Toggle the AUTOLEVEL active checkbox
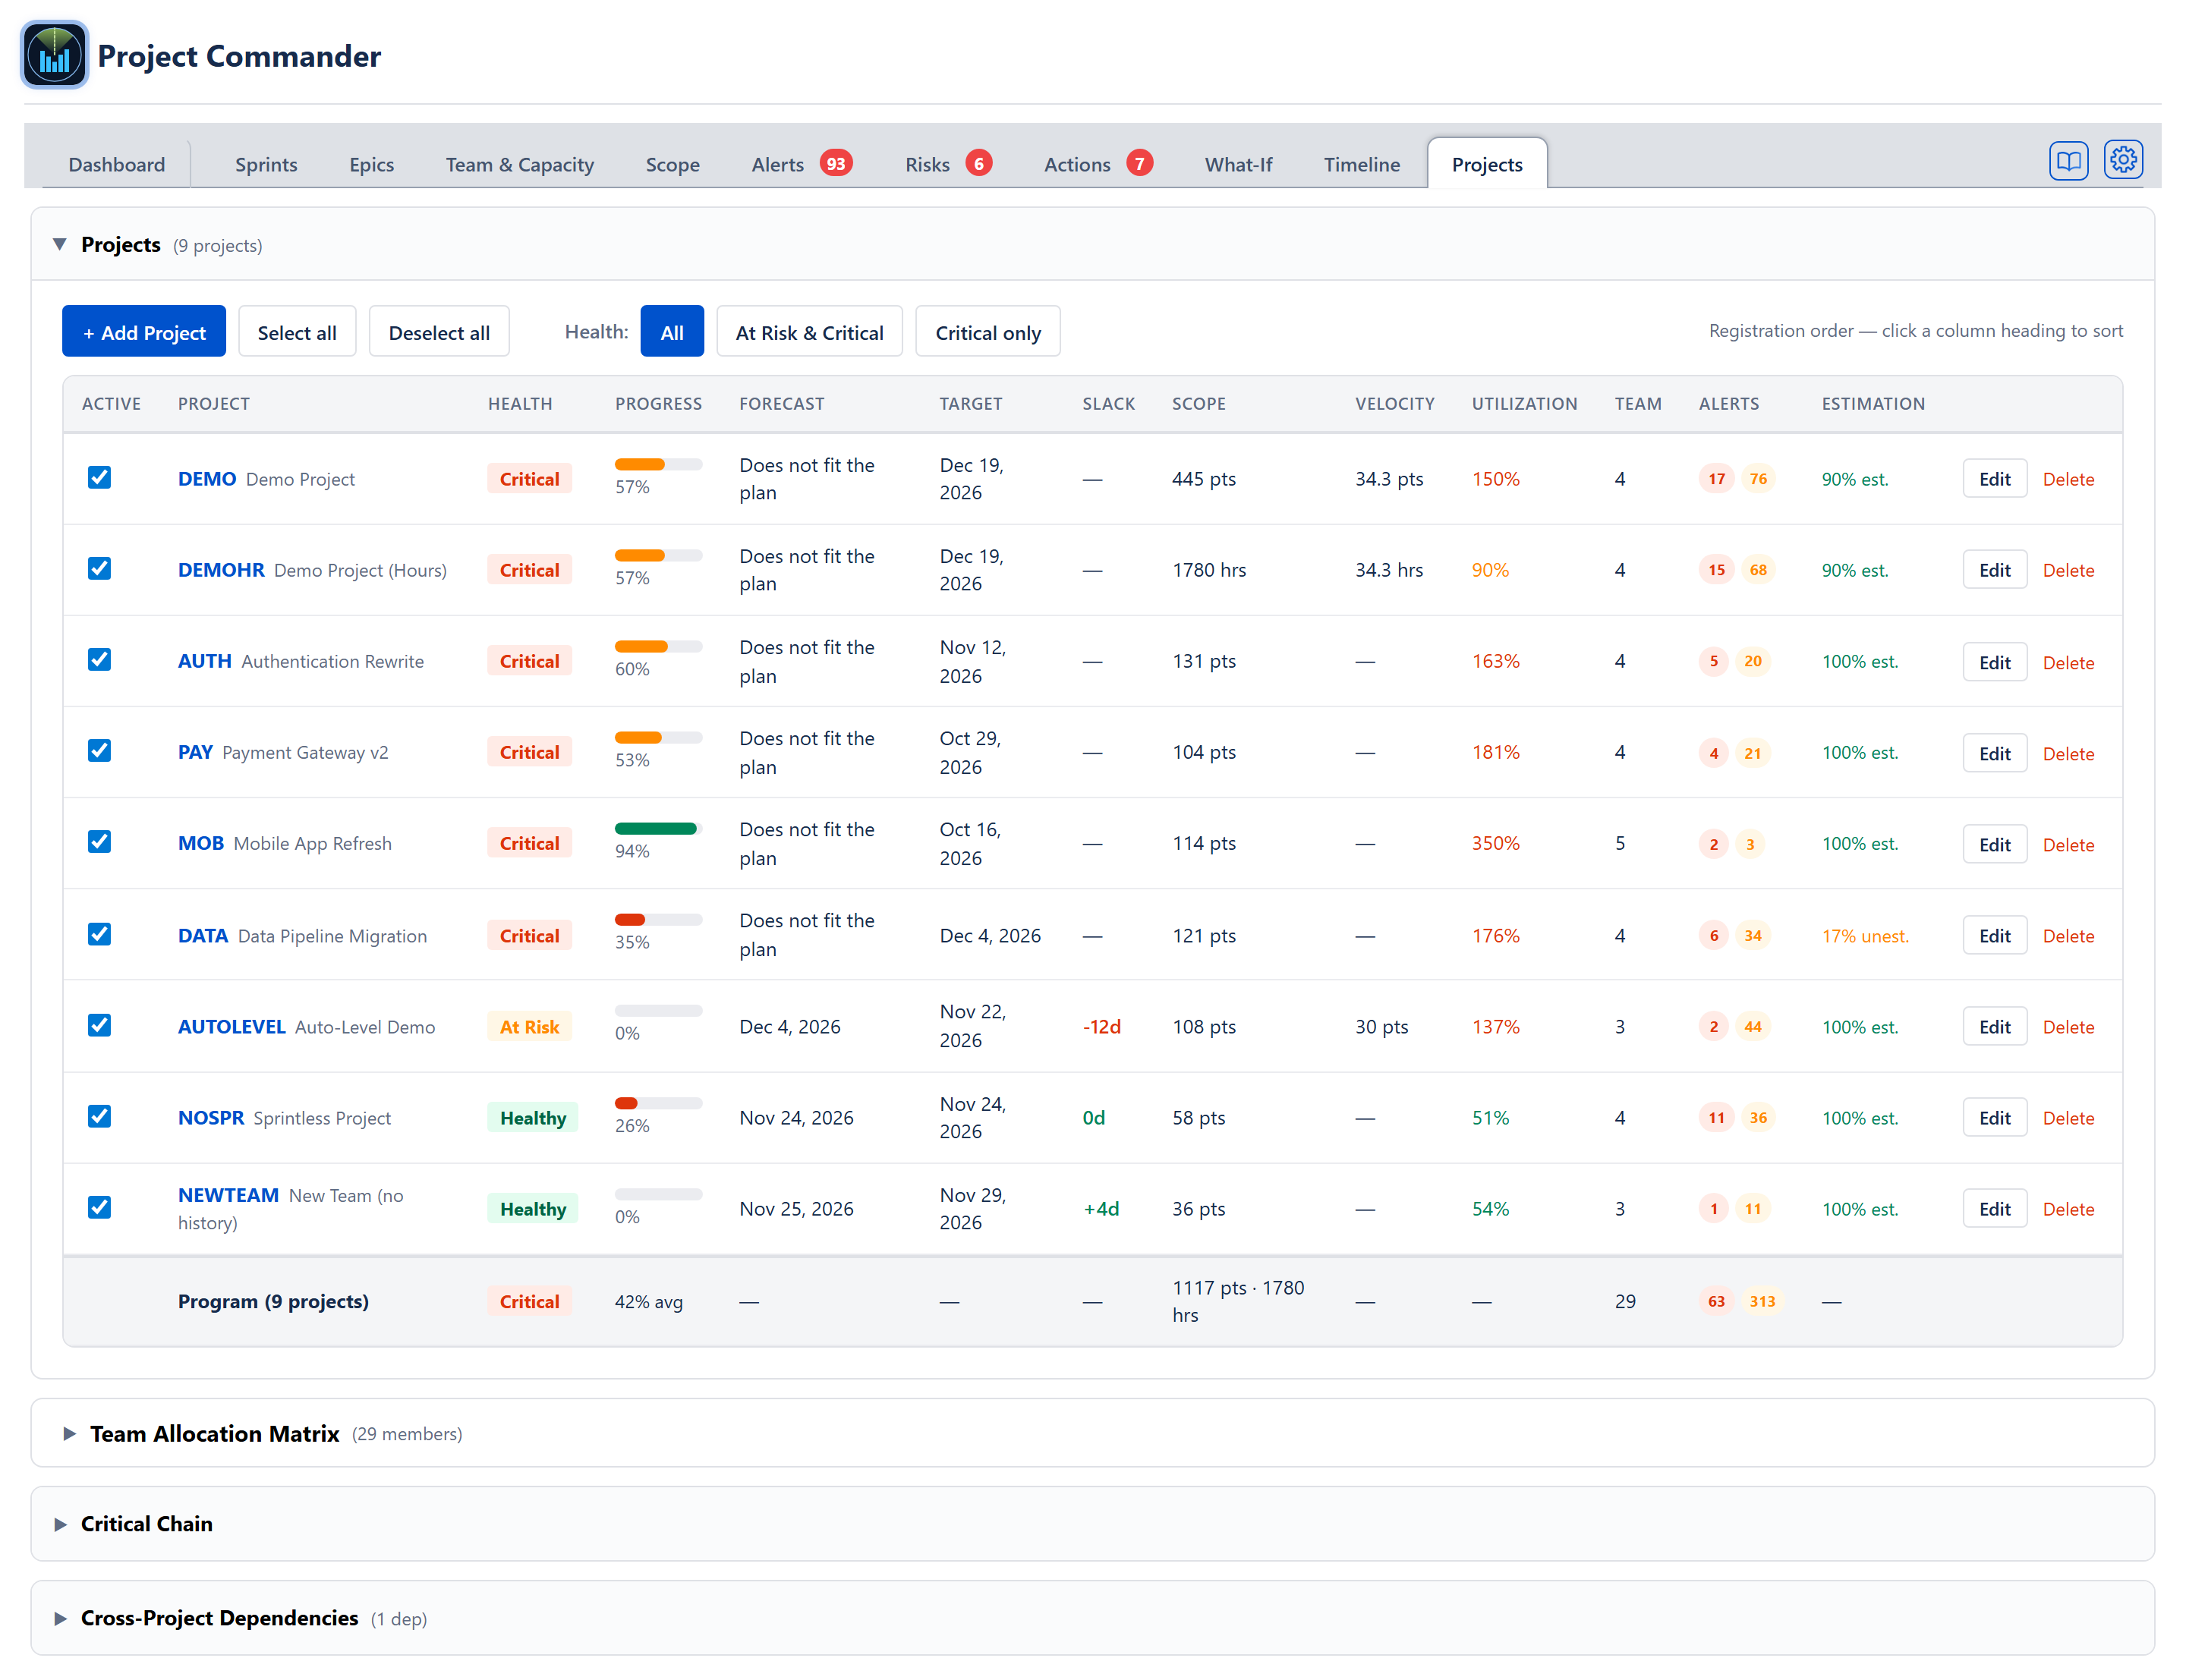 (x=99, y=1025)
